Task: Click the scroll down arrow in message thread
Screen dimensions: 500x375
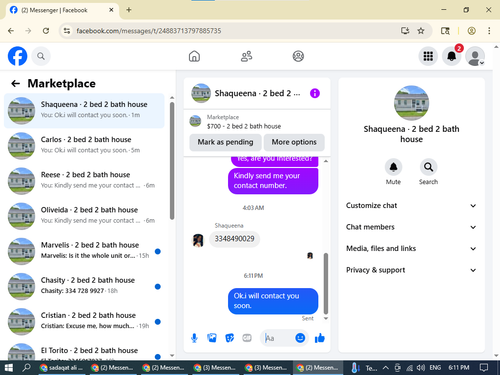Action: [326, 319]
